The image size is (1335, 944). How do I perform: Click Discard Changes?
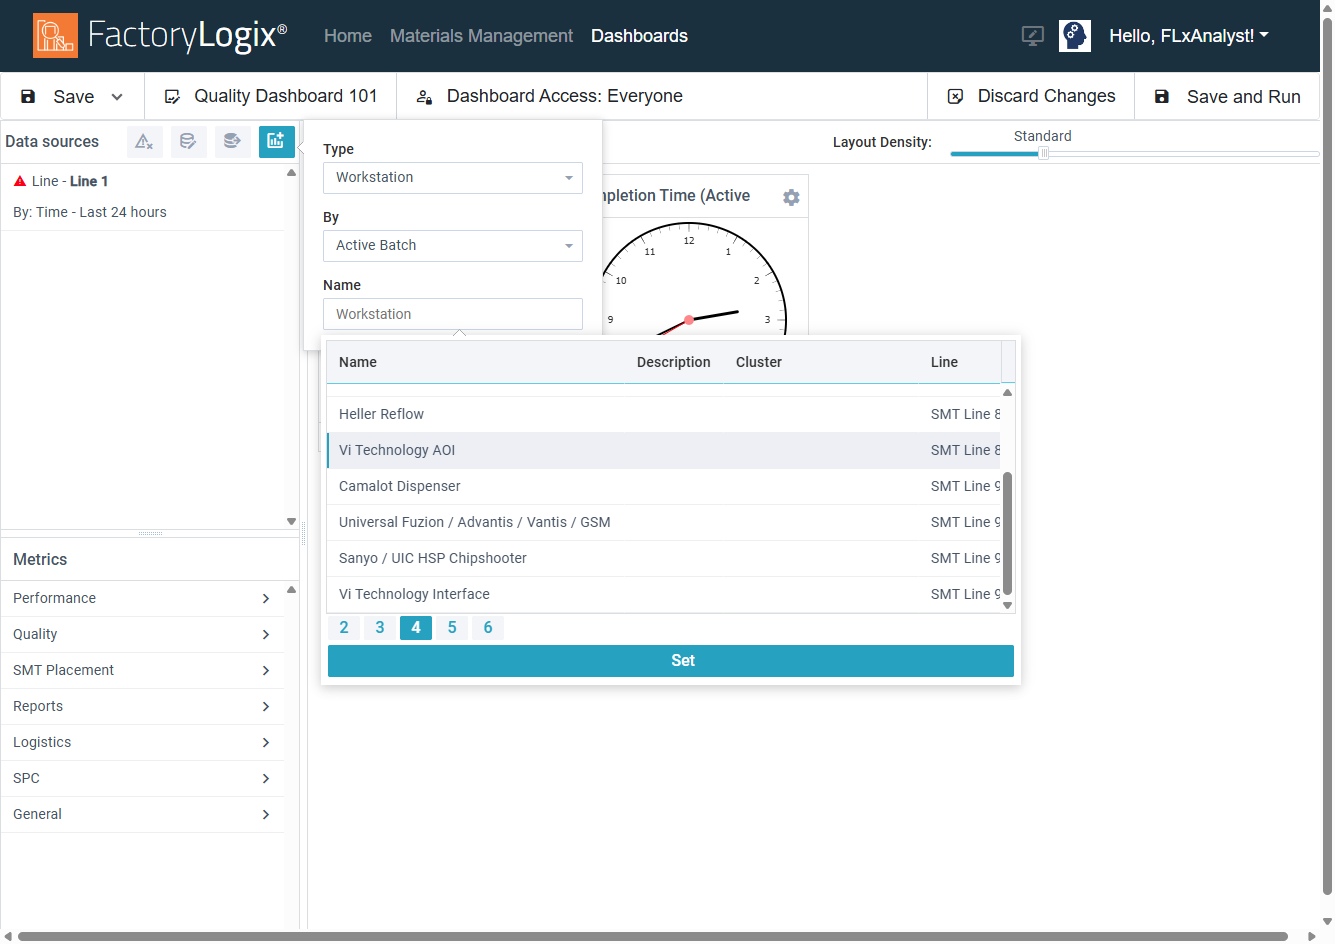pos(1031,96)
